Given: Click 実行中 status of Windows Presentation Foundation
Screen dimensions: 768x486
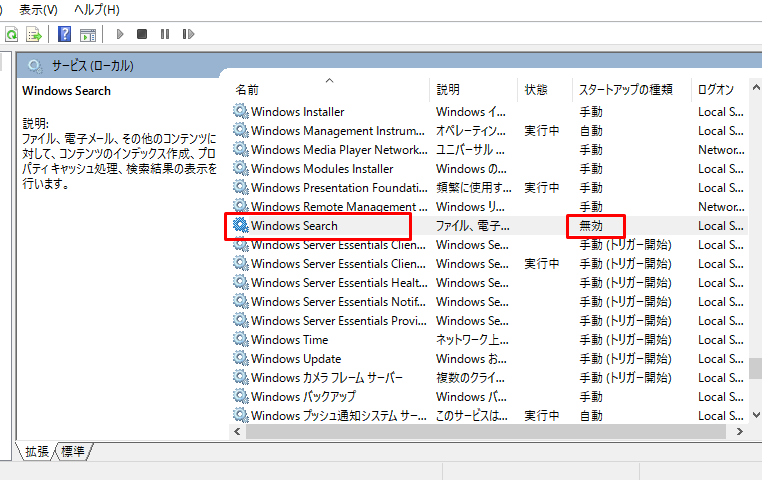Looking at the screenshot, I should 541,188.
